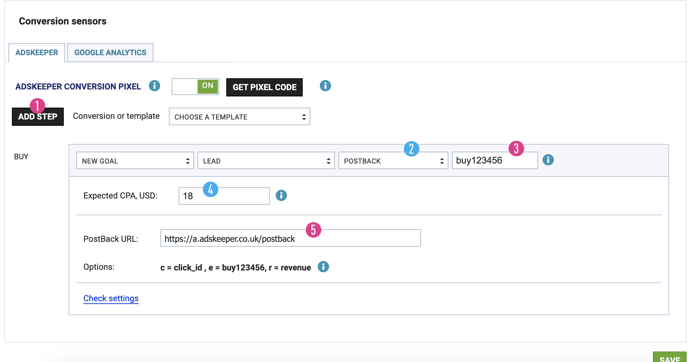
Task: Click pink numbered marker 3 by event field
Action: 516,148
